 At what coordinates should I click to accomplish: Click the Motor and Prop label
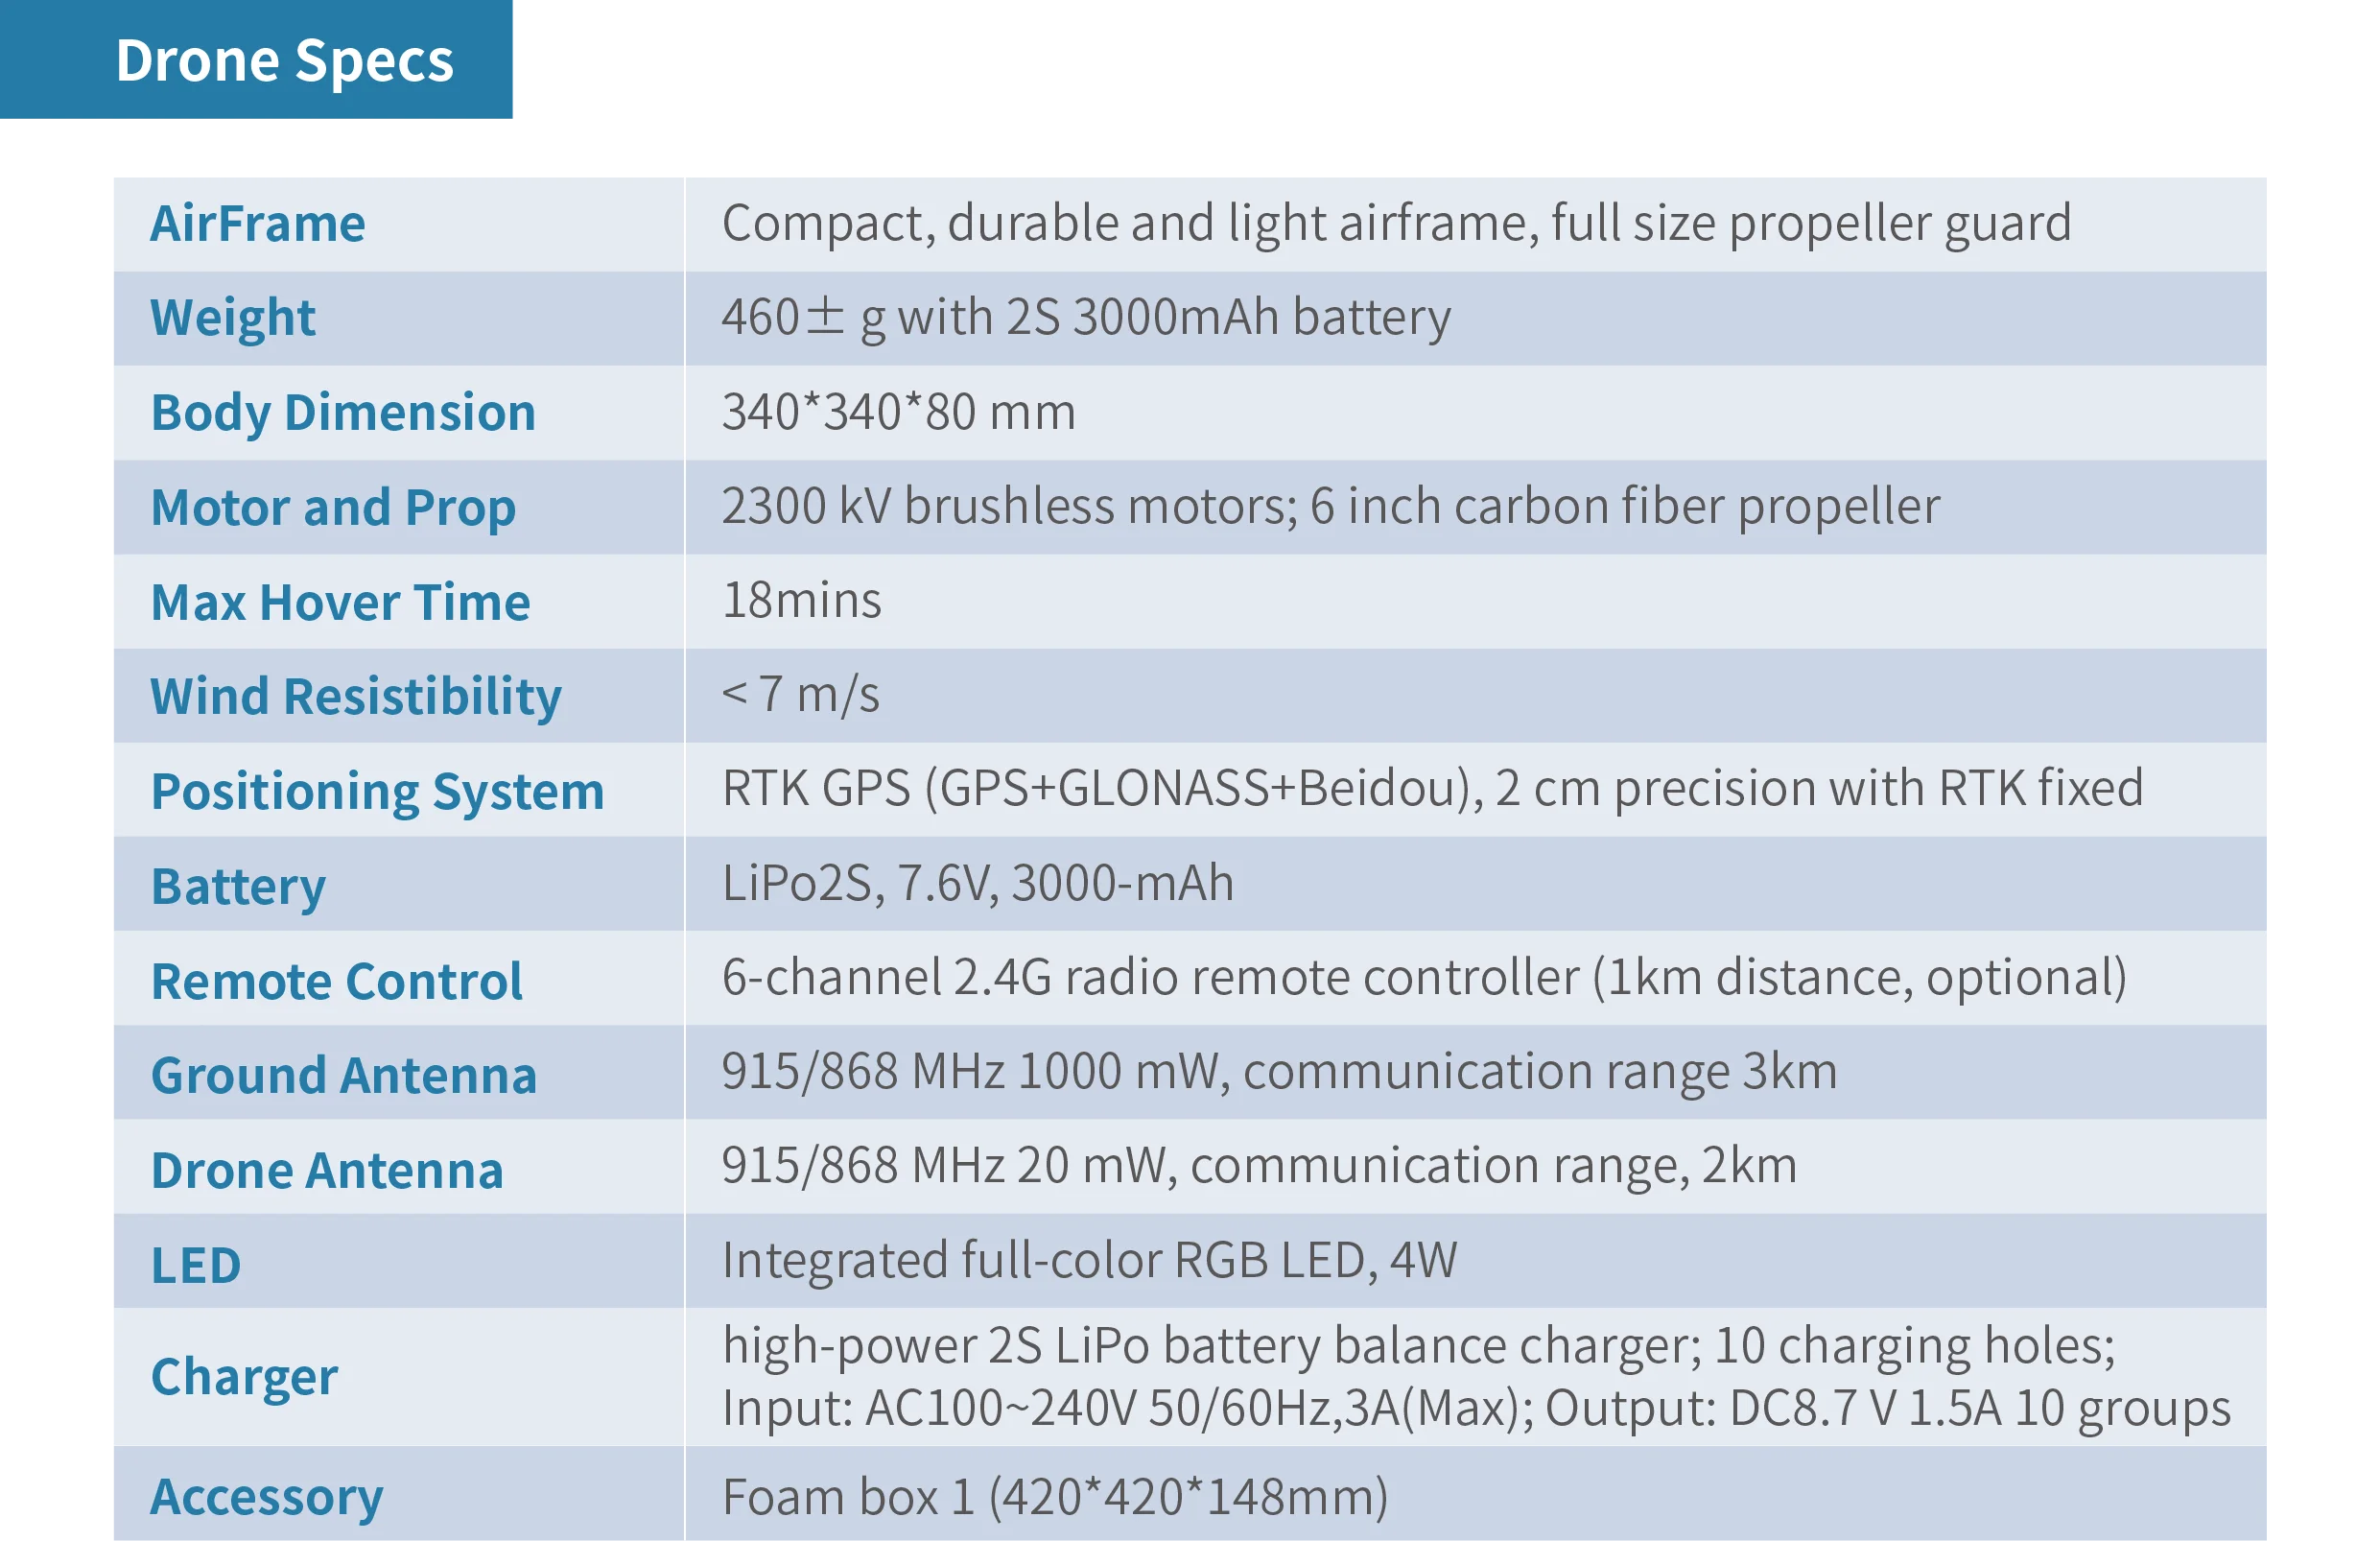(x=333, y=508)
